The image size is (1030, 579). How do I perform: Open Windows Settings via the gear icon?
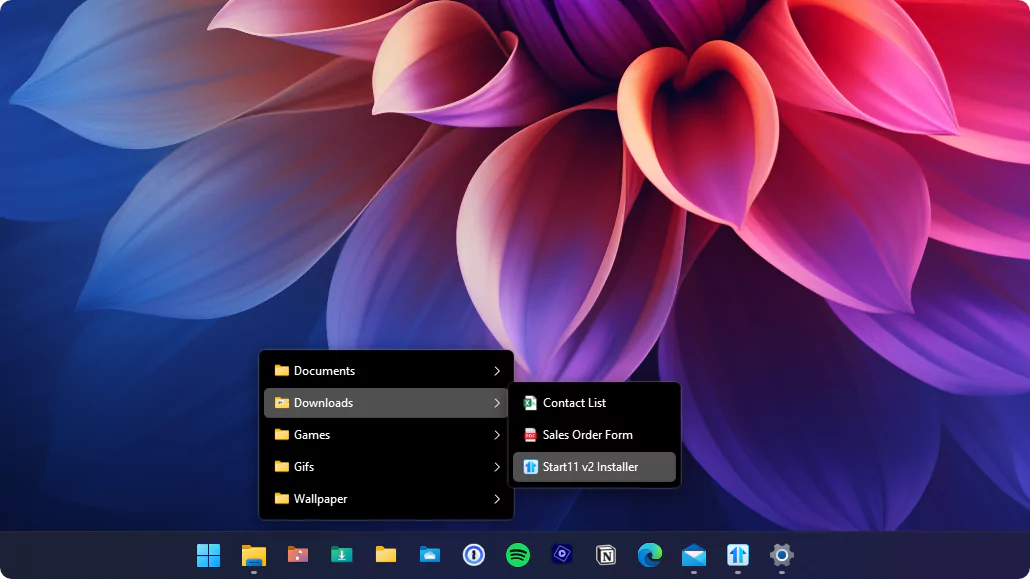tap(781, 555)
